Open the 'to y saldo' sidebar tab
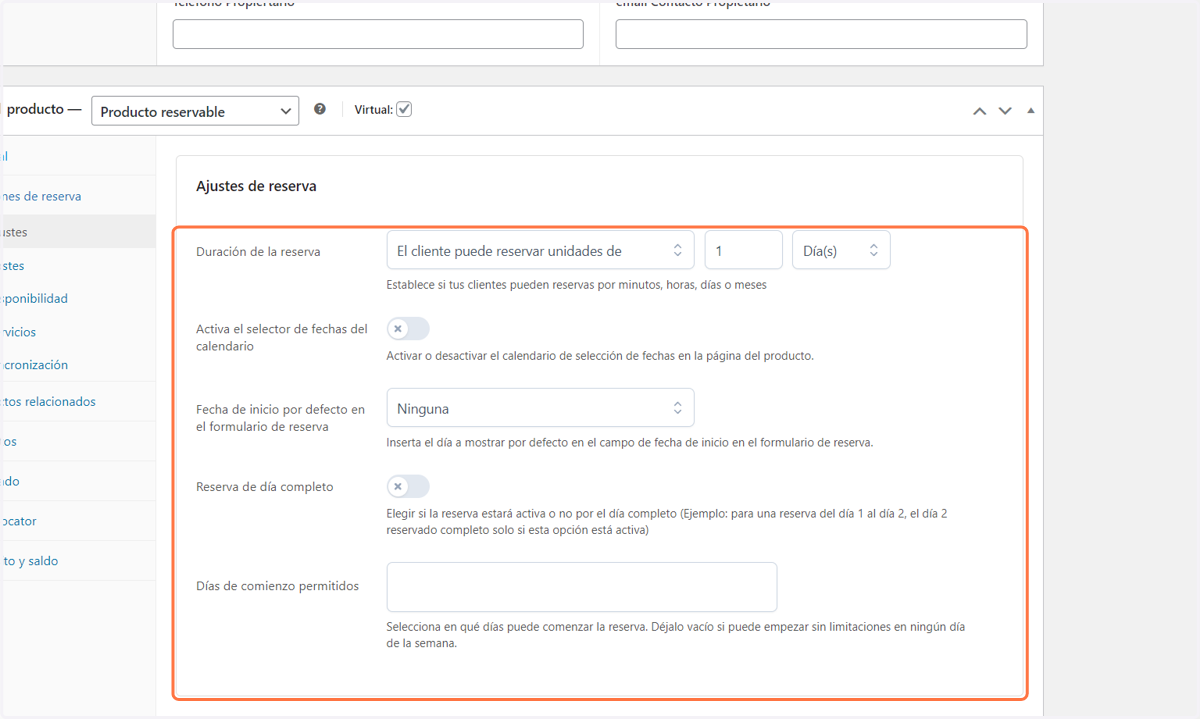The height and width of the screenshot is (719, 1200). [29, 561]
